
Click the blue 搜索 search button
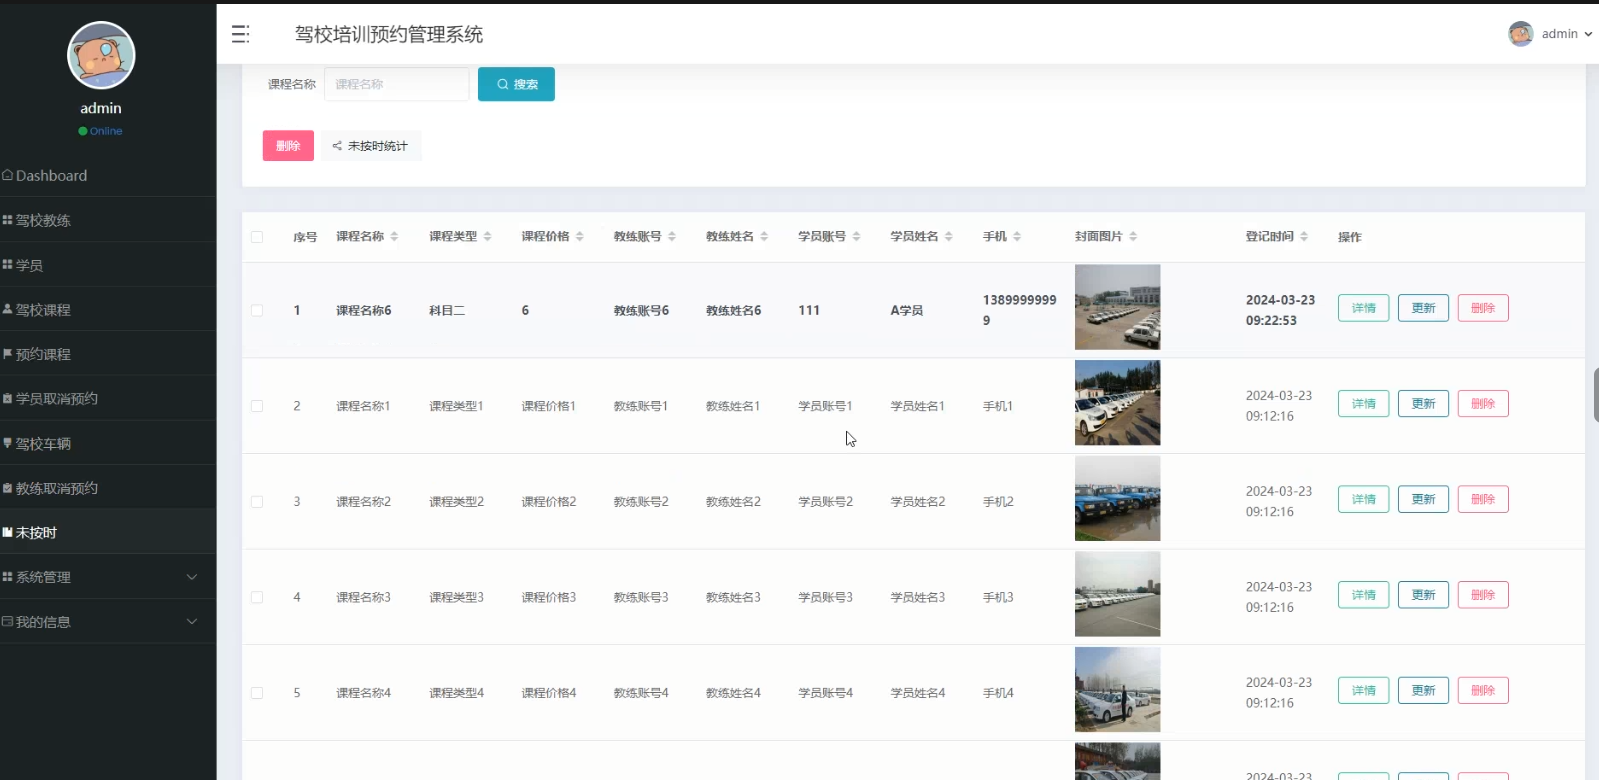[x=516, y=84]
